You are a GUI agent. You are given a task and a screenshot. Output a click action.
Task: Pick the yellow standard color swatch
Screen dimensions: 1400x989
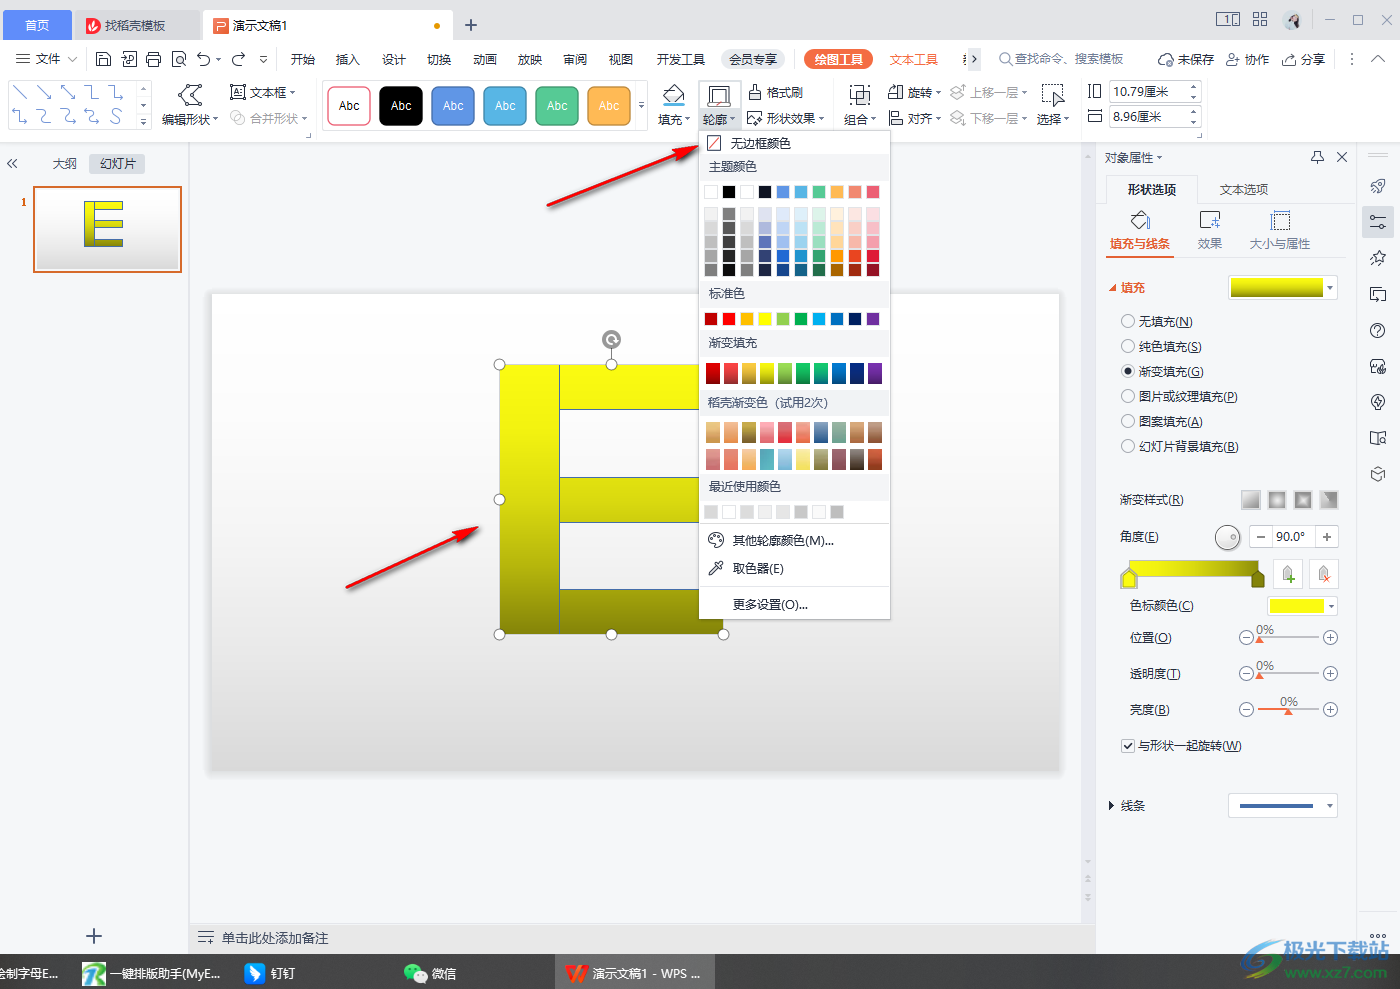click(x=765, y=319)
